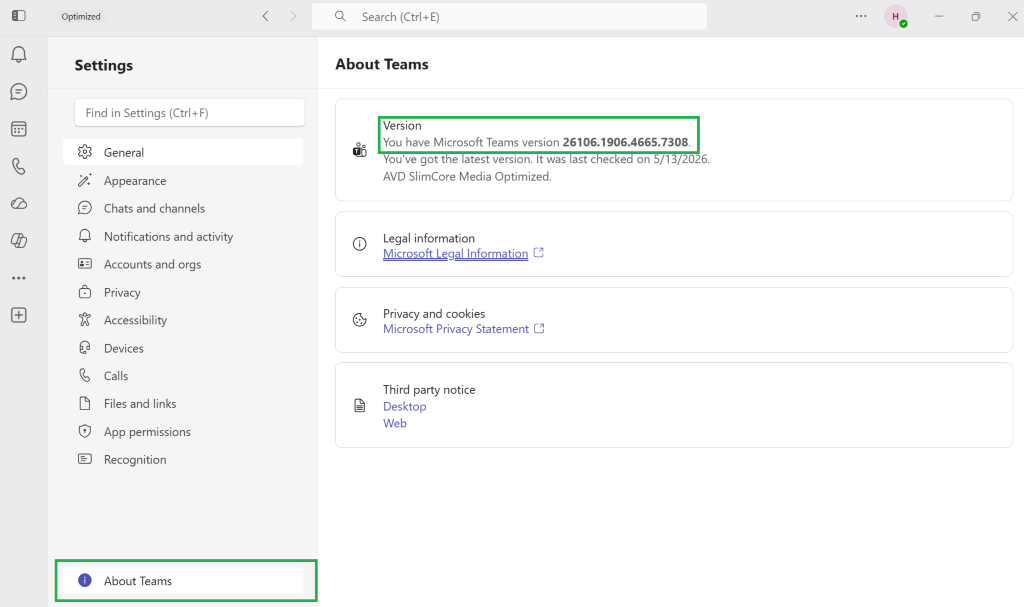
Task: Open Chats and channels settings
Action: (183, 208)
